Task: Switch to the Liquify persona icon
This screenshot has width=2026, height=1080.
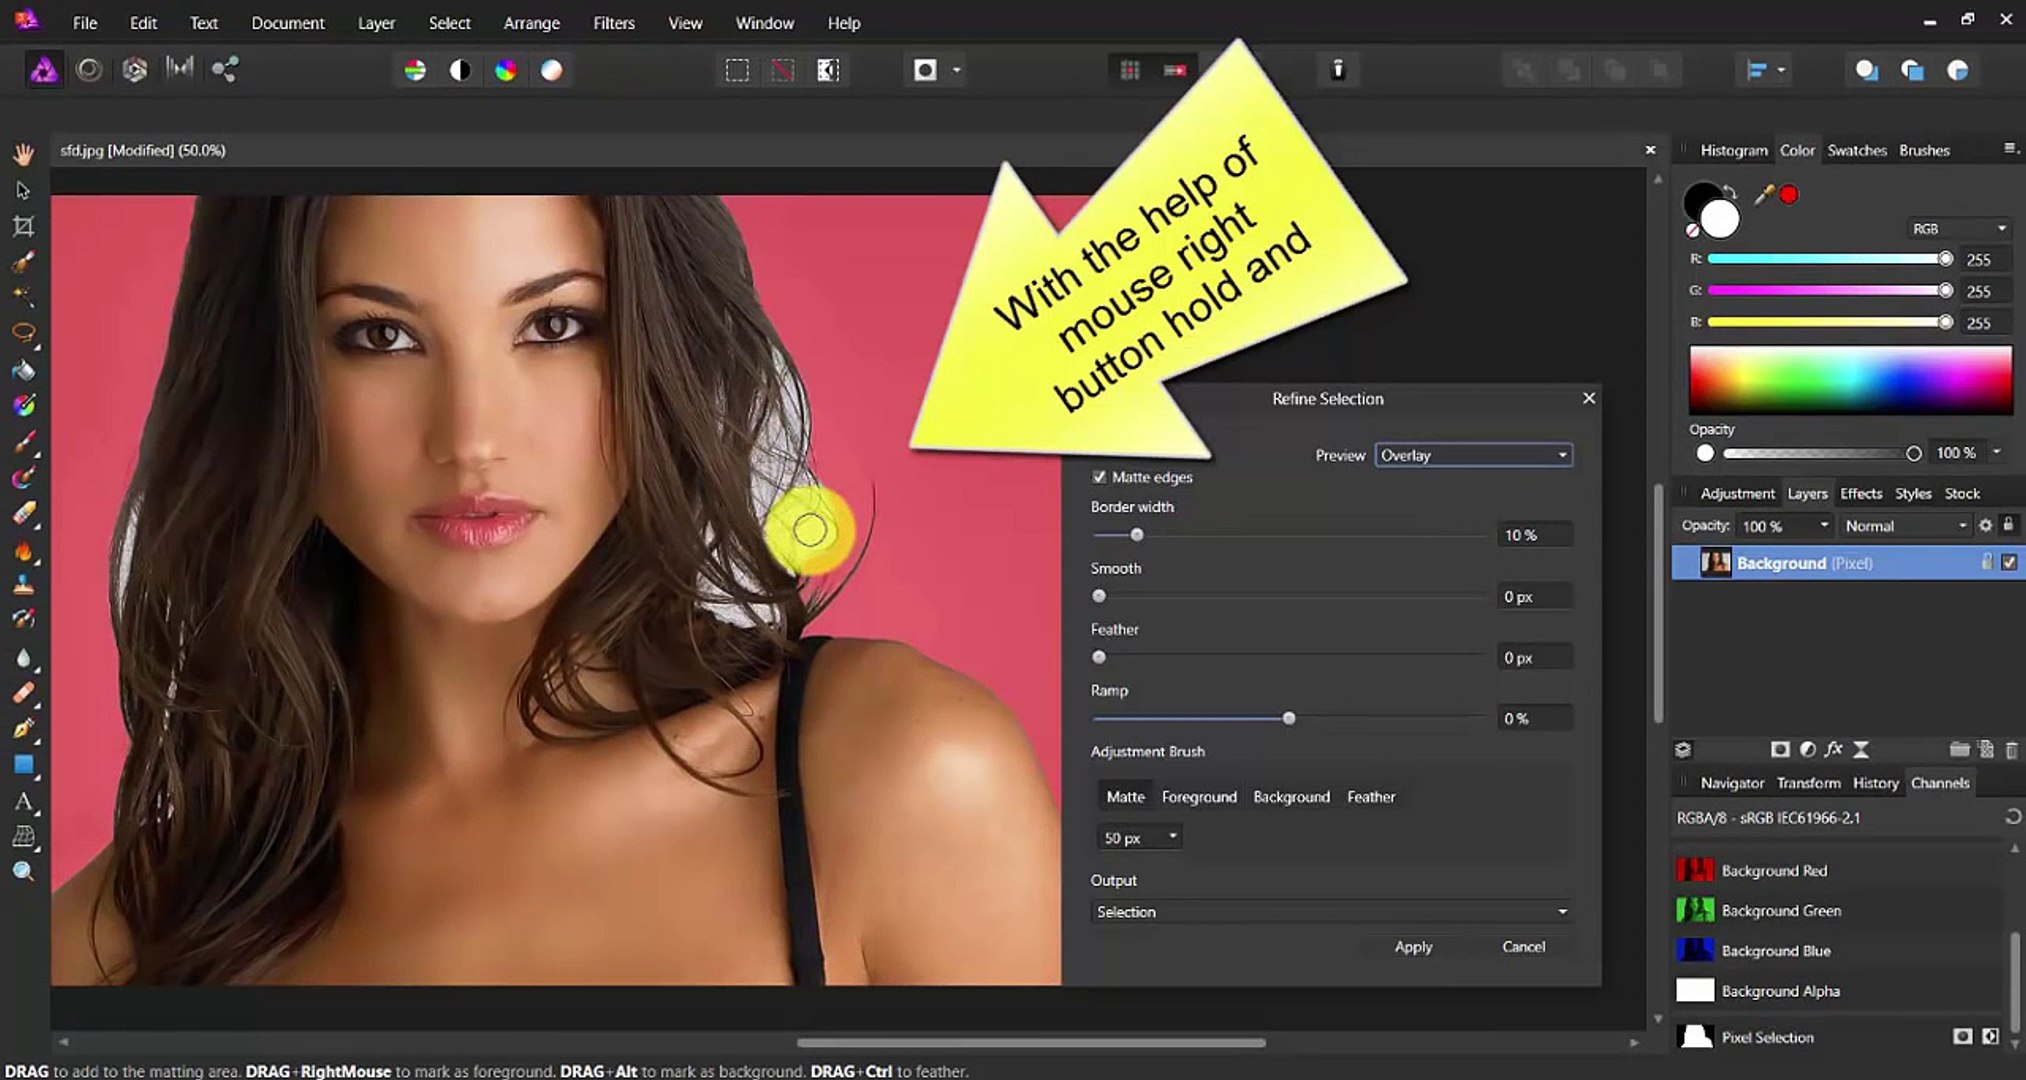Action: pyautogui.click(x=89, y=70)
